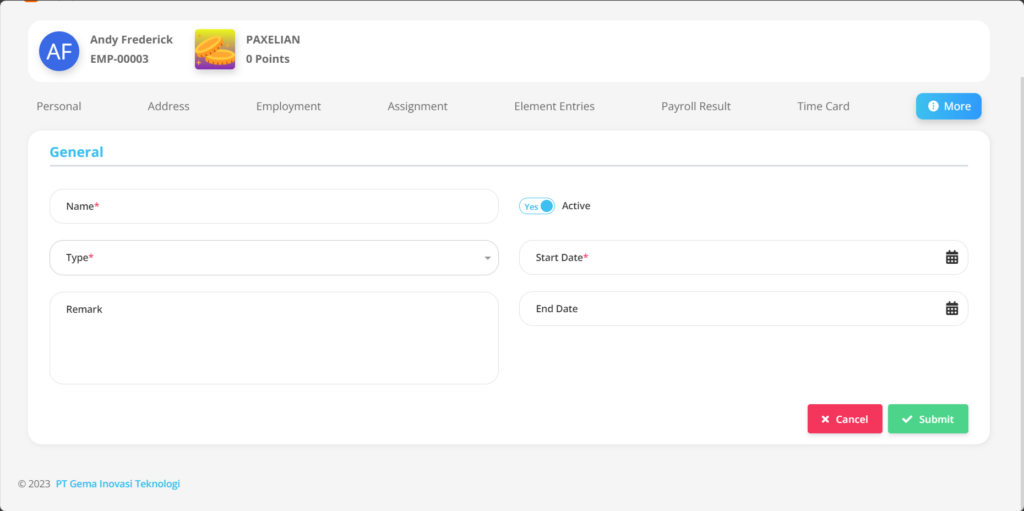Click inside the Remark text area

click(x=274, y=338)
